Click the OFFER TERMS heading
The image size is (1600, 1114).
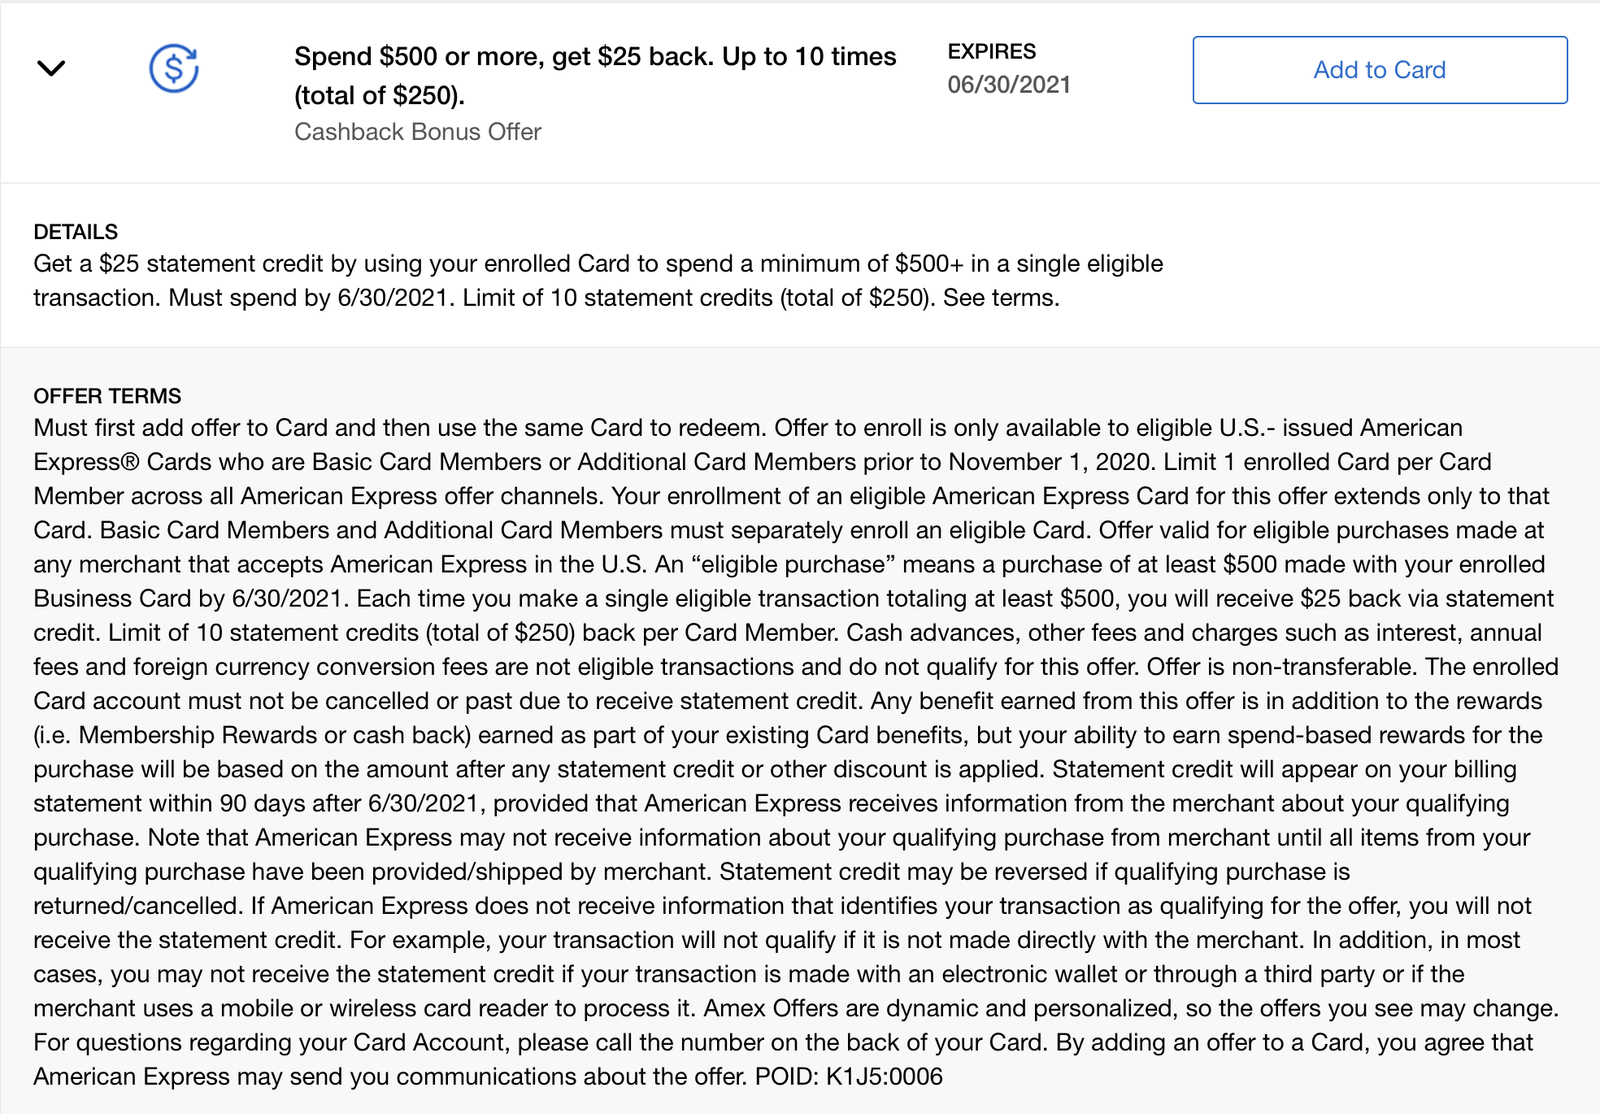pos(107,396)
